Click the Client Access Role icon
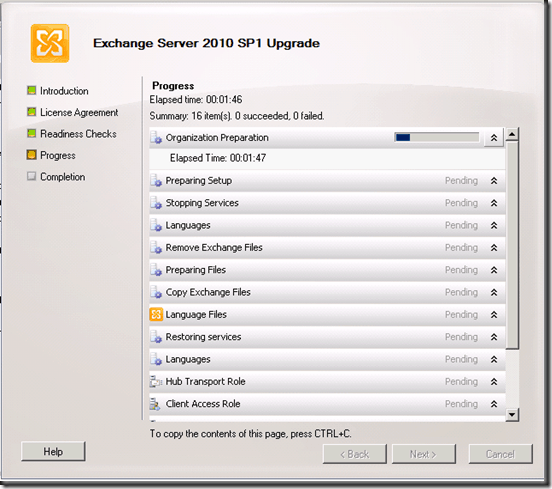The height and width of the screenshot is (489, 552). (155, 404)
